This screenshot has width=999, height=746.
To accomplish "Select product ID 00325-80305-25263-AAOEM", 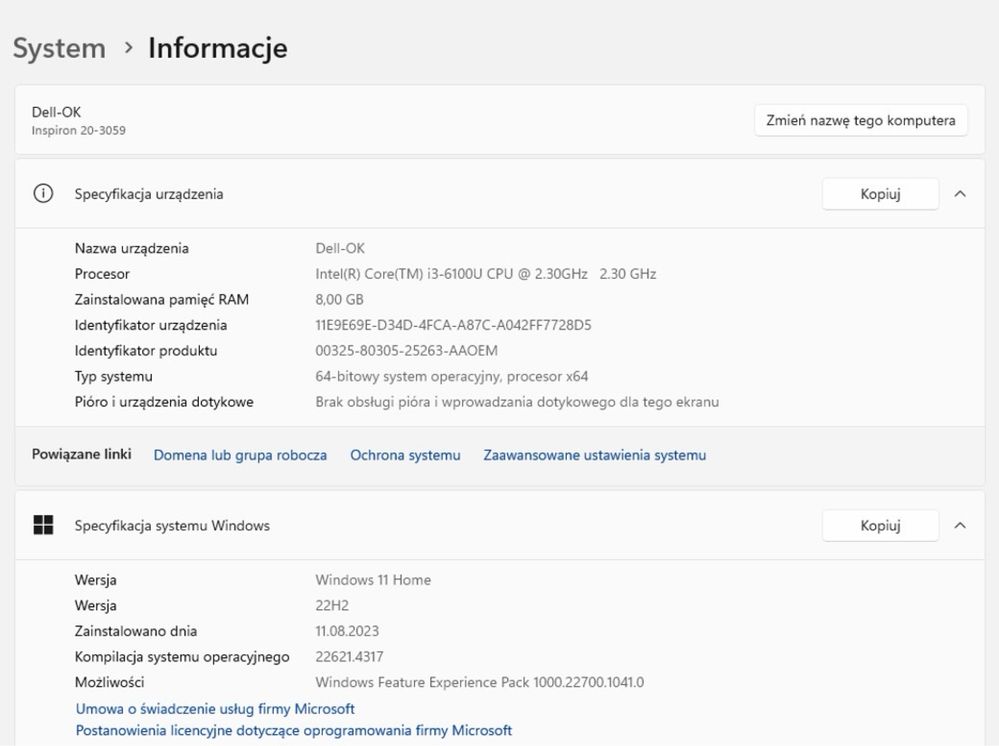I will pos(406,350).
